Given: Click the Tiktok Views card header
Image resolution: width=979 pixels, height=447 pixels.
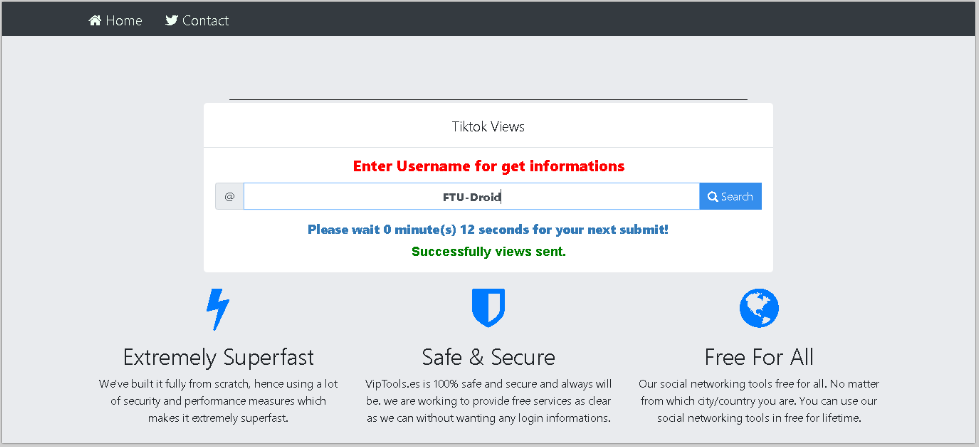Looking at the screenshot, I should [488, 127].
